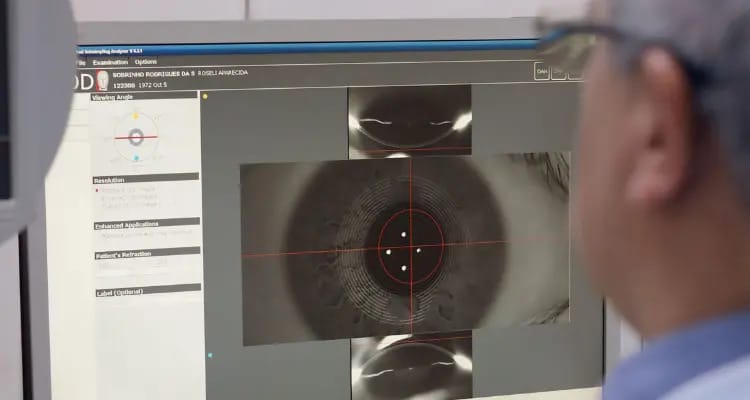Open the Options menu
Screen dimensions: 750x400
coord(145,62)
